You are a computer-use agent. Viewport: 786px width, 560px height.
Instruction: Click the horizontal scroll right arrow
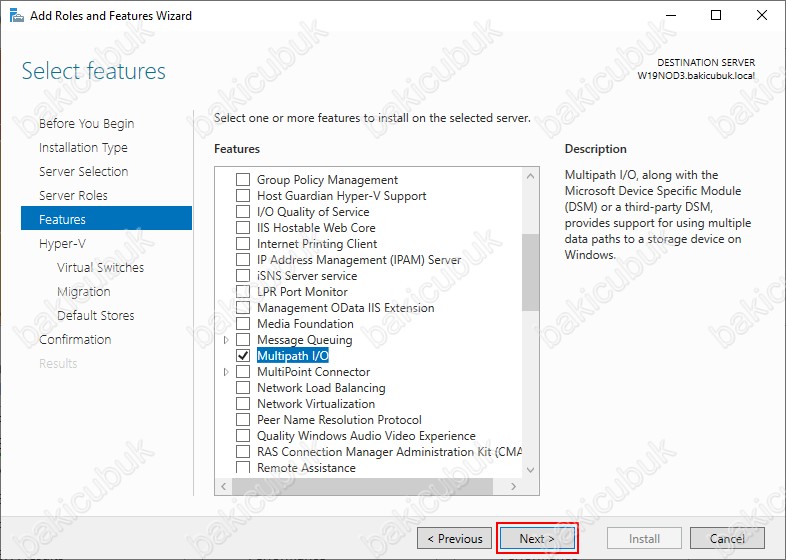513,486
